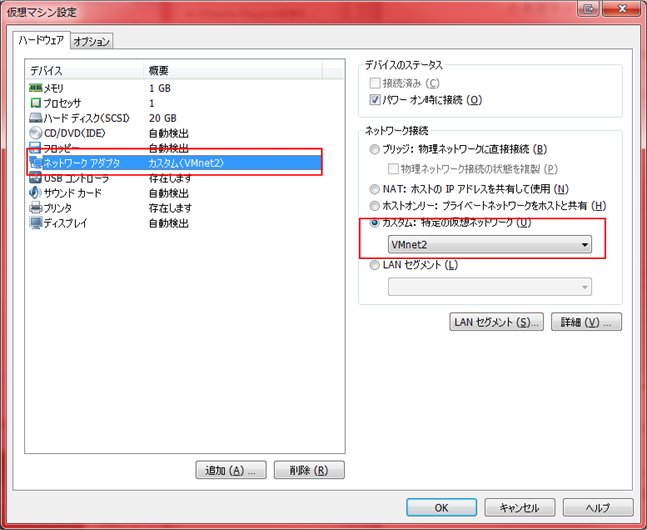This screenshot has height=530, width=647.
Task: Click the 追加(A)... button
Action: click(231, 470)
